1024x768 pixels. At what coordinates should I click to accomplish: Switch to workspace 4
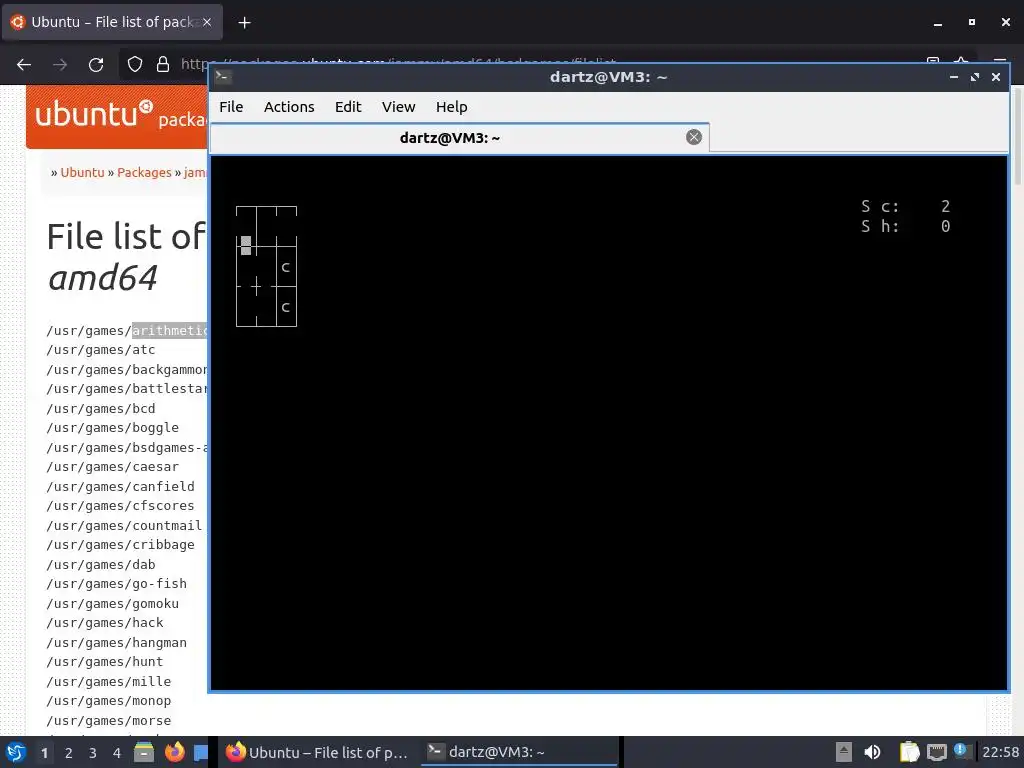click(117, 753)
